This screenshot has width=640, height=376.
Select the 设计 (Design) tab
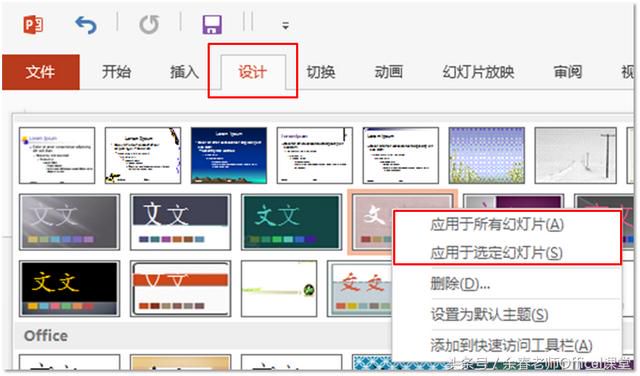point(253,72)
